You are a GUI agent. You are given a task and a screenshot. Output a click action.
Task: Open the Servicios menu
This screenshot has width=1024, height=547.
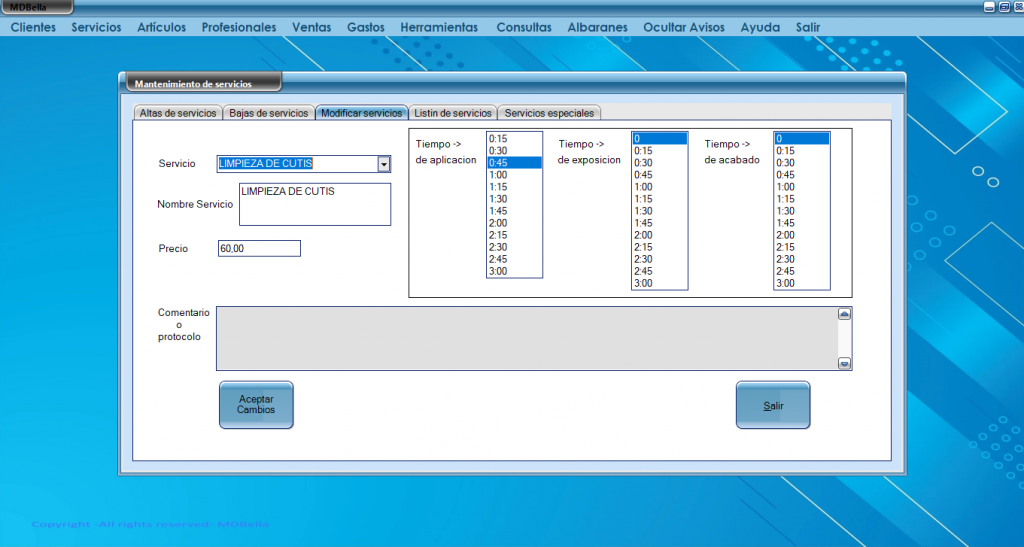pos(96,27)
